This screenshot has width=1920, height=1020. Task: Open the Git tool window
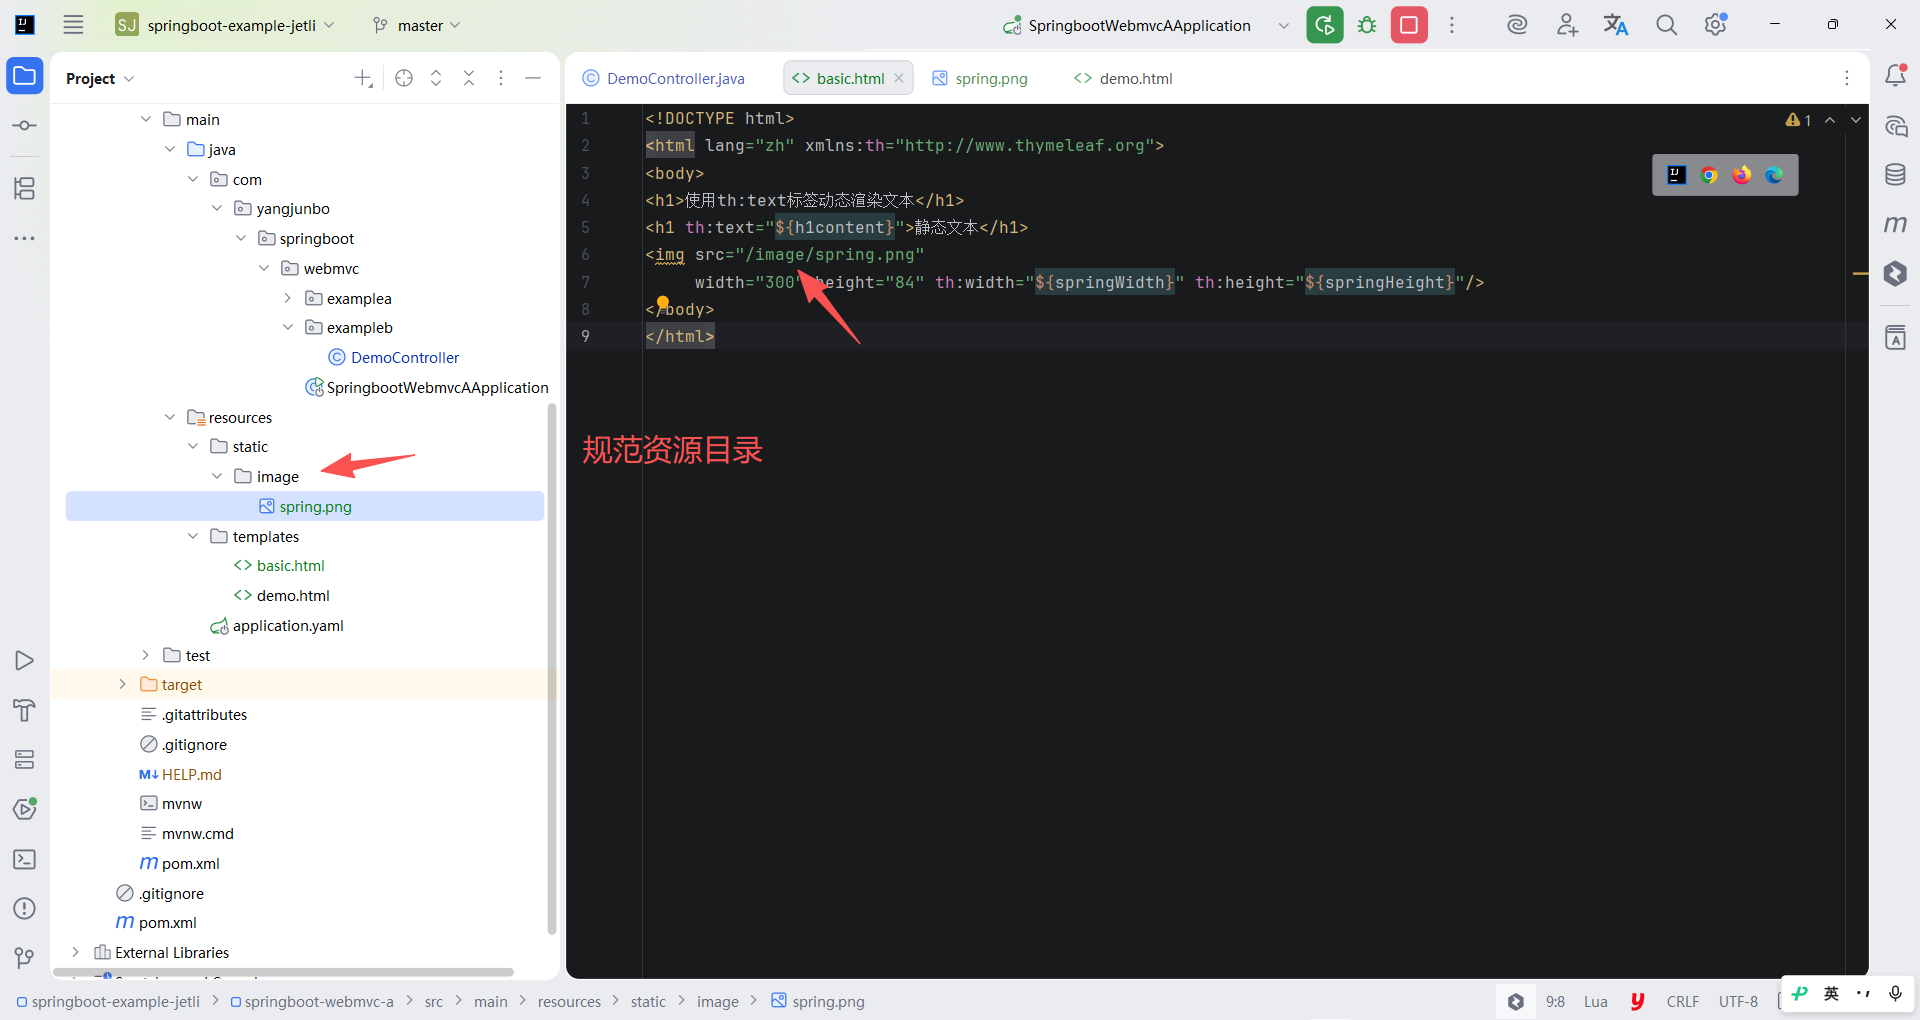point(25,958)
